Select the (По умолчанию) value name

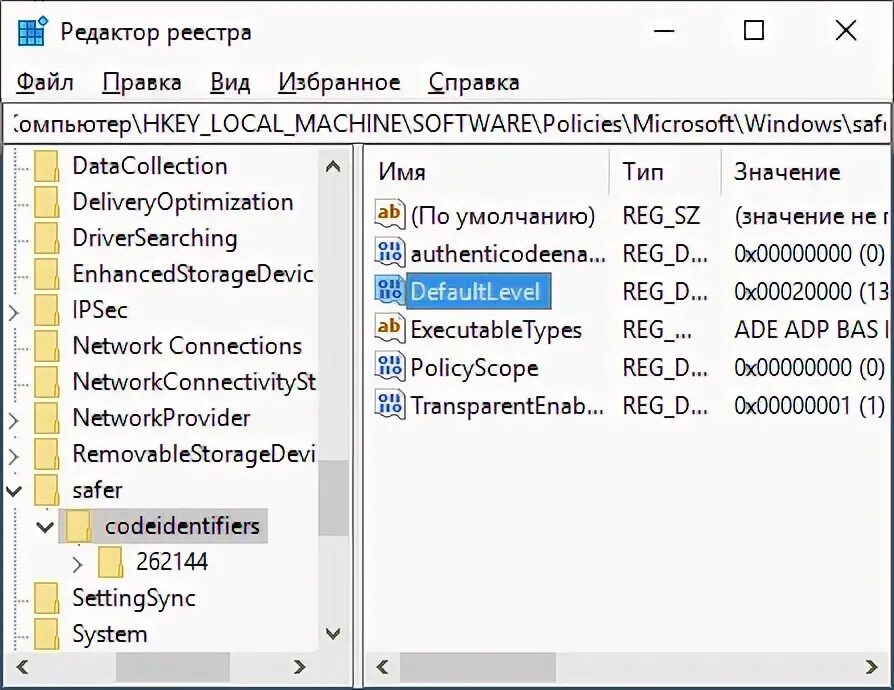pyautogui.click(x=502, y=216)
